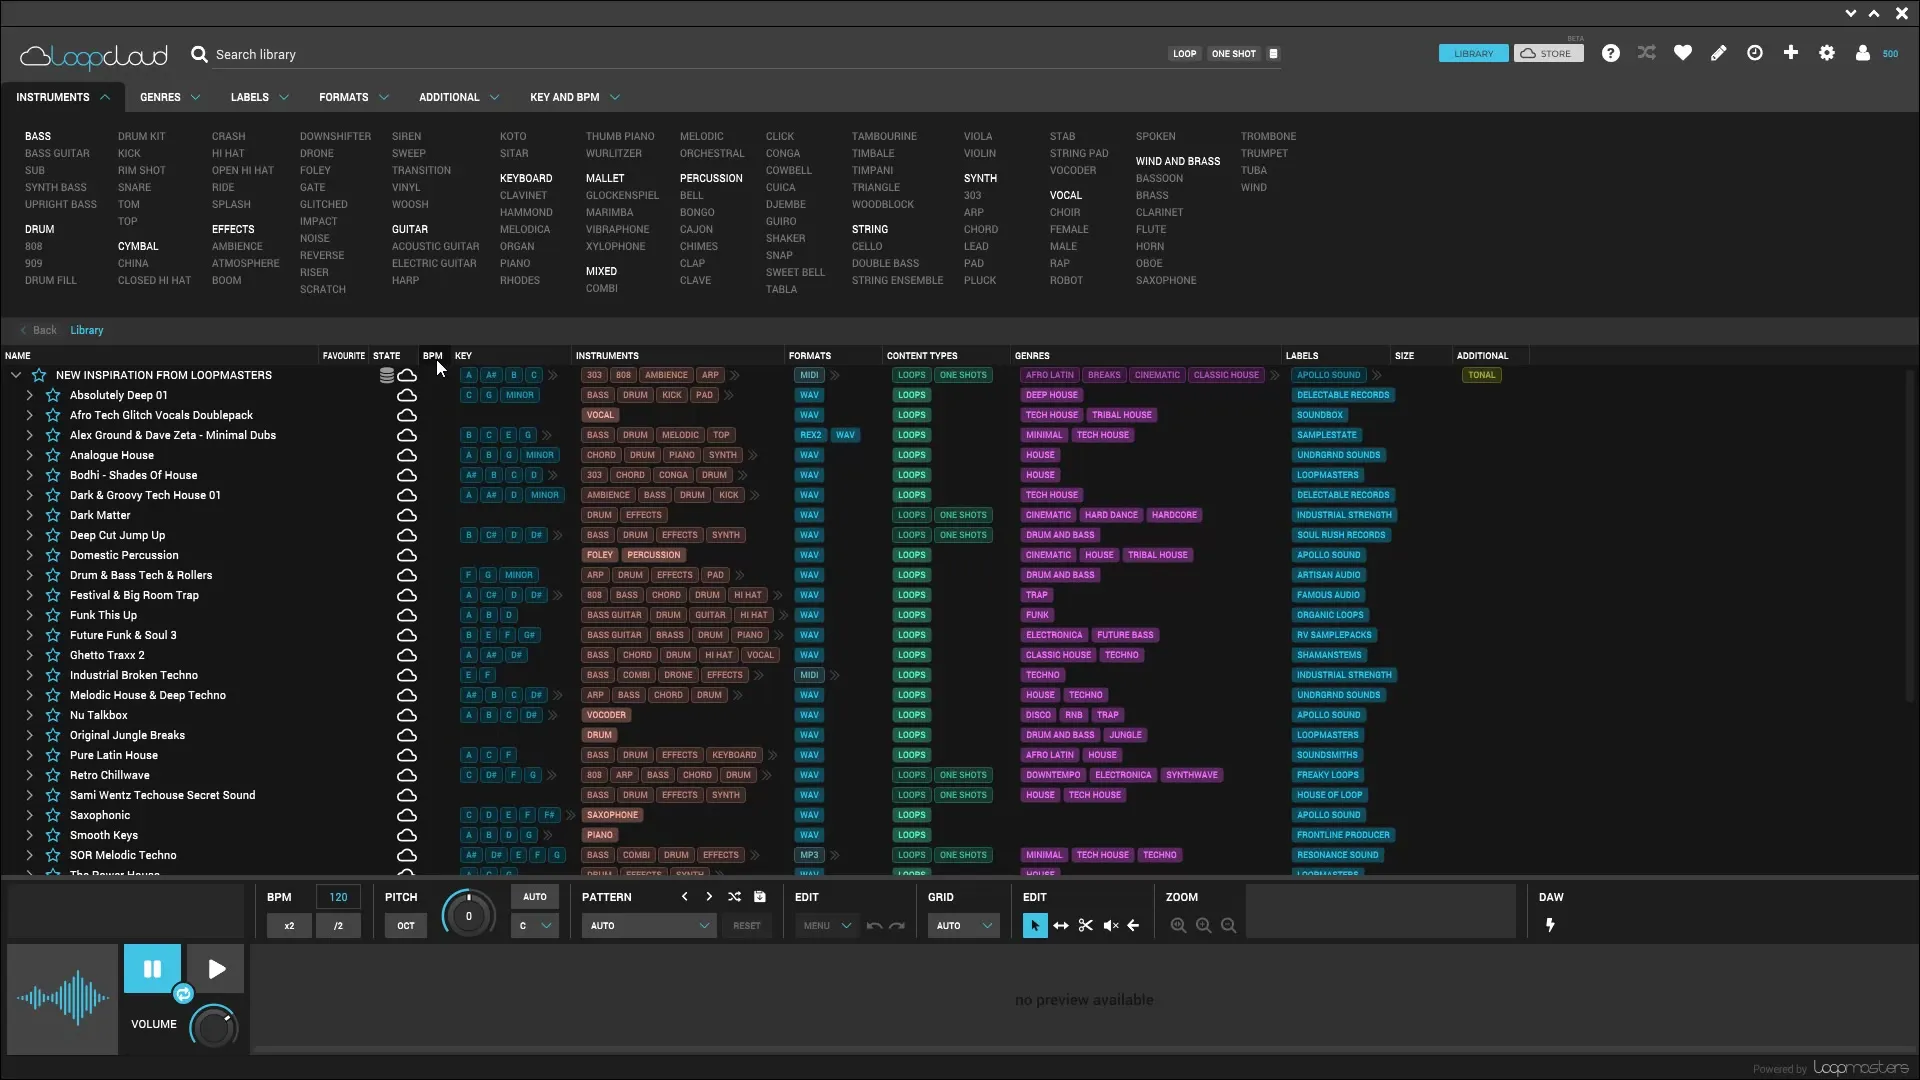Open the PATTERN AUTO dropdown

(x=649, y=926)
